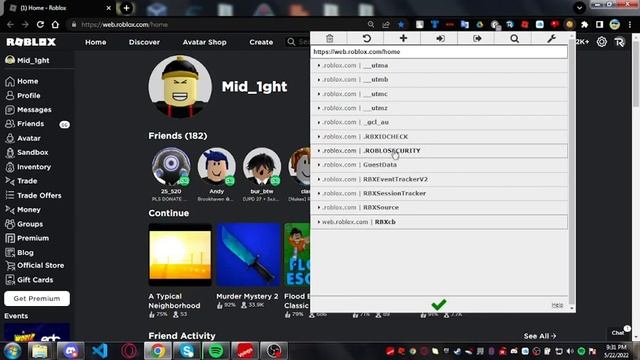Viewport: 640px width, 360px height.
Task: Expand the GuestData cookie row
Action: [439, 165]
